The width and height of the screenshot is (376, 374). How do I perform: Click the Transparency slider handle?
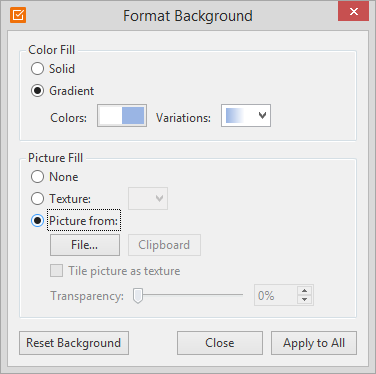(x=138, y=296)
